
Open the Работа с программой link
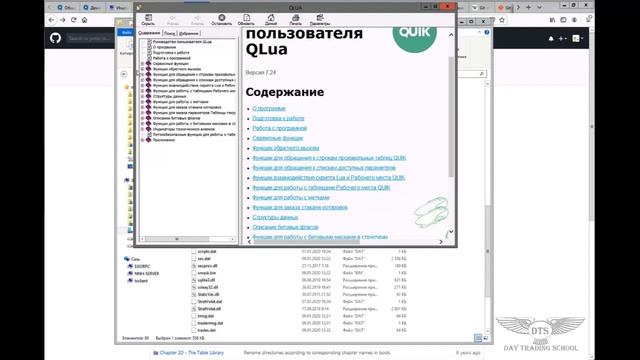pos(280,128)
